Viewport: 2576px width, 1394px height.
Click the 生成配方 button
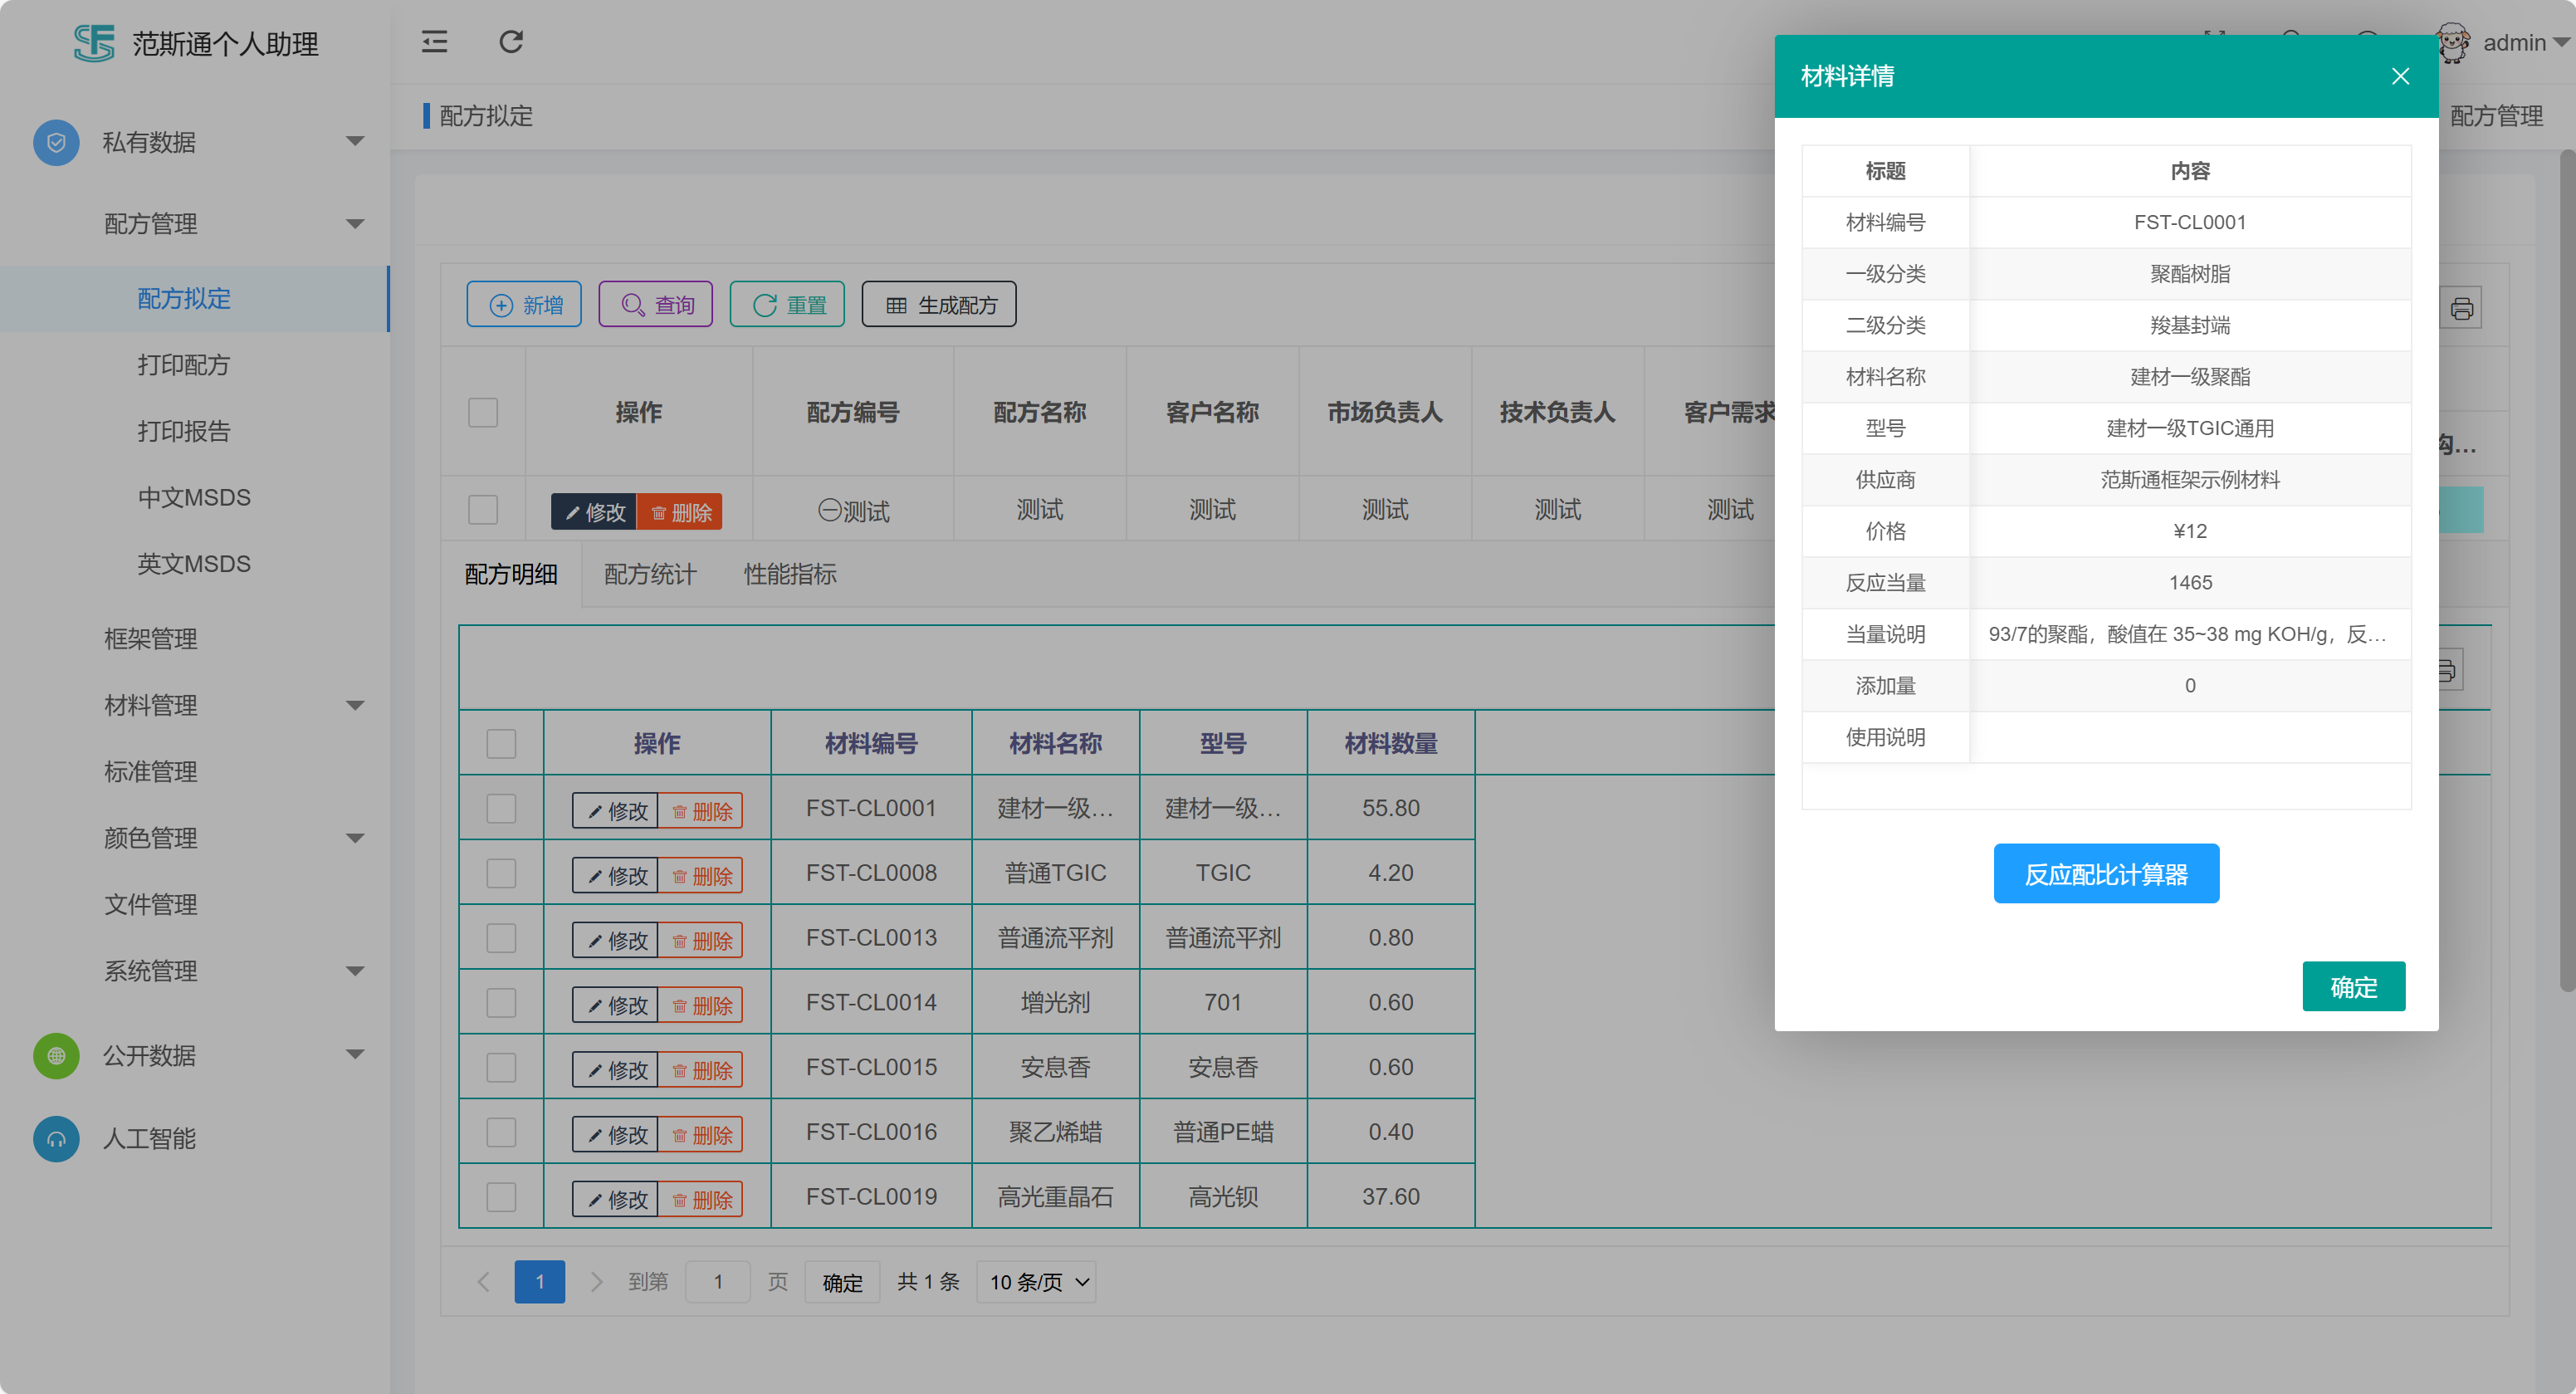[939, 304]
